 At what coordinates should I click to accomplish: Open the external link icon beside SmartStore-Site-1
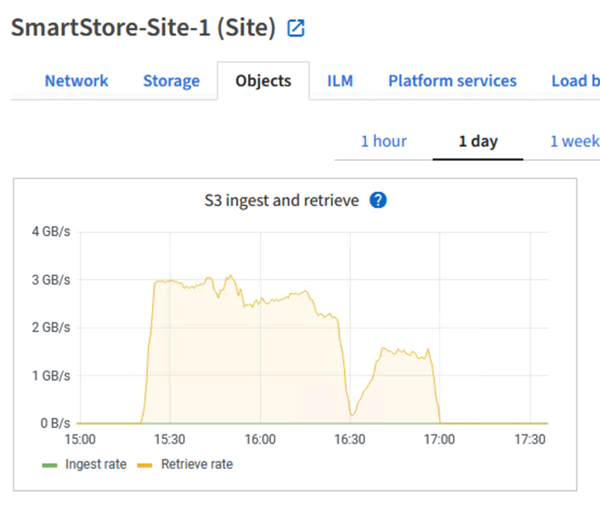click(295, 29)
